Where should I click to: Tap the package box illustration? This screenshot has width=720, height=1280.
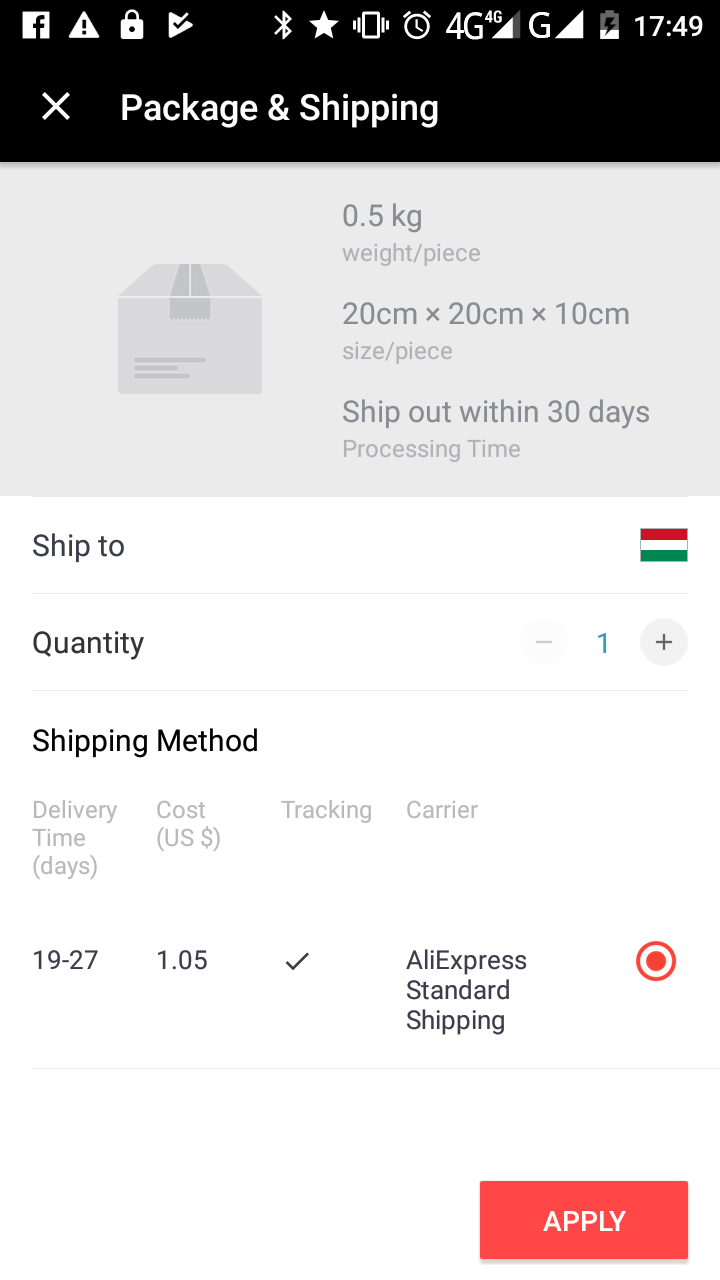[190, 329]
